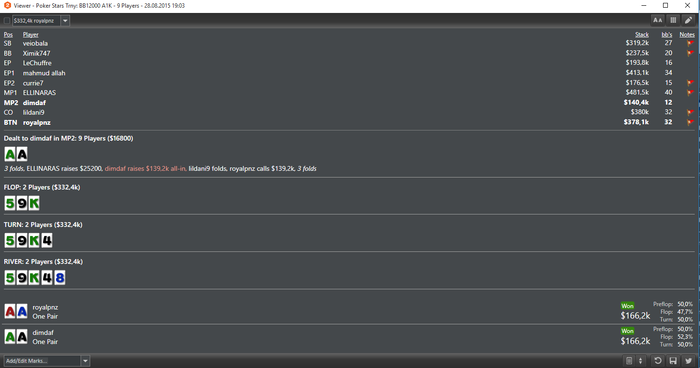Share the hand via the Twitter icon
Image resolution: width=700 pixels, height=368 pixels.
[x=688, y=361]
